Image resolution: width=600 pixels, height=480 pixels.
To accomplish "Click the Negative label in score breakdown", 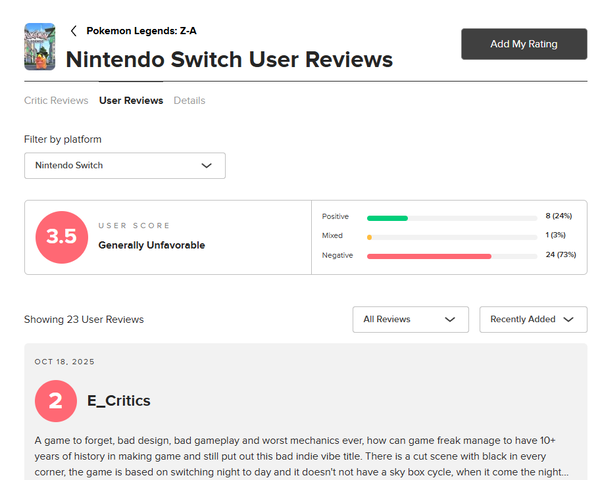I will 337,255.
